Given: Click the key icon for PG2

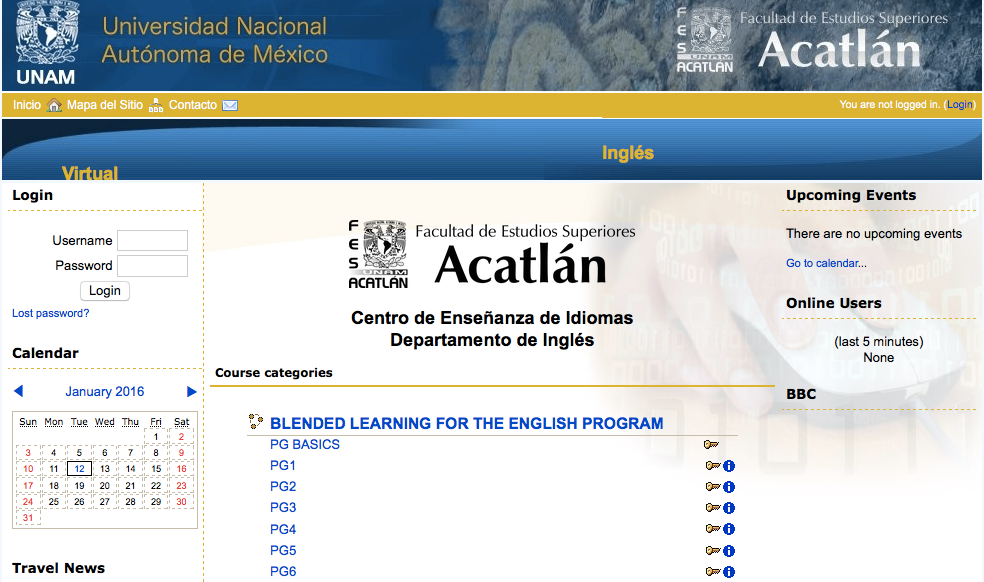Looking at the screenshot, I should coord(713,487).
